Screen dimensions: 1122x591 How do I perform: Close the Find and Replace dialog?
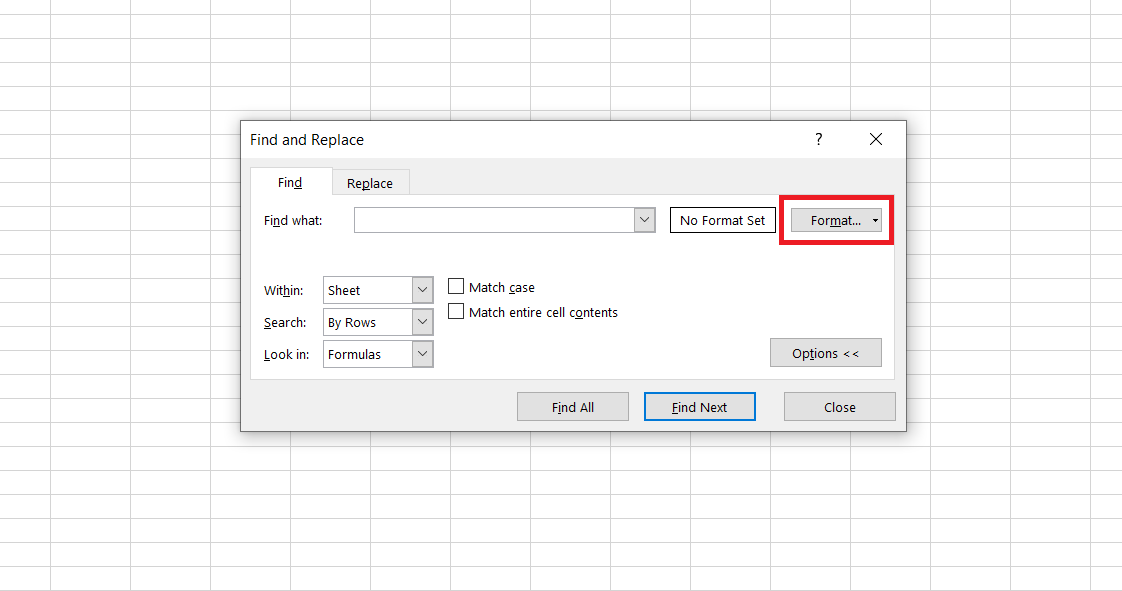pos(876,140)
